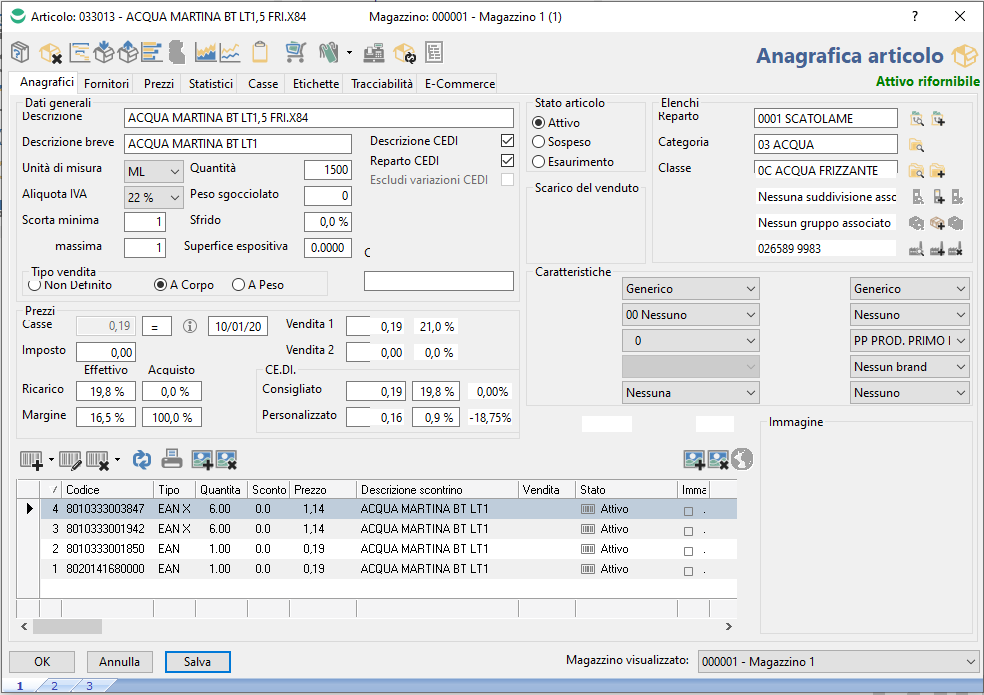Click the blue refresh arrows above barcode table
This screenshot has width=984, height=695.
pyautogui.click(x=142, y=459)
